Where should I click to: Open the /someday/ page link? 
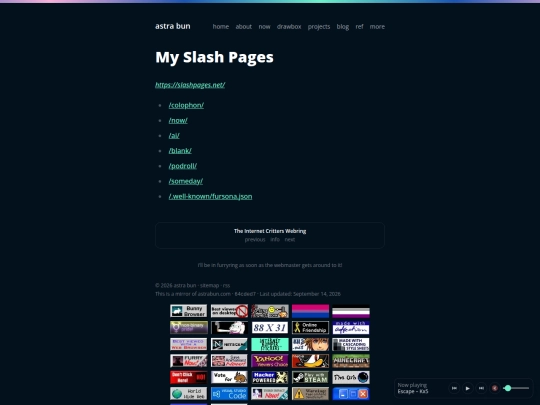[x=186, y=181]
